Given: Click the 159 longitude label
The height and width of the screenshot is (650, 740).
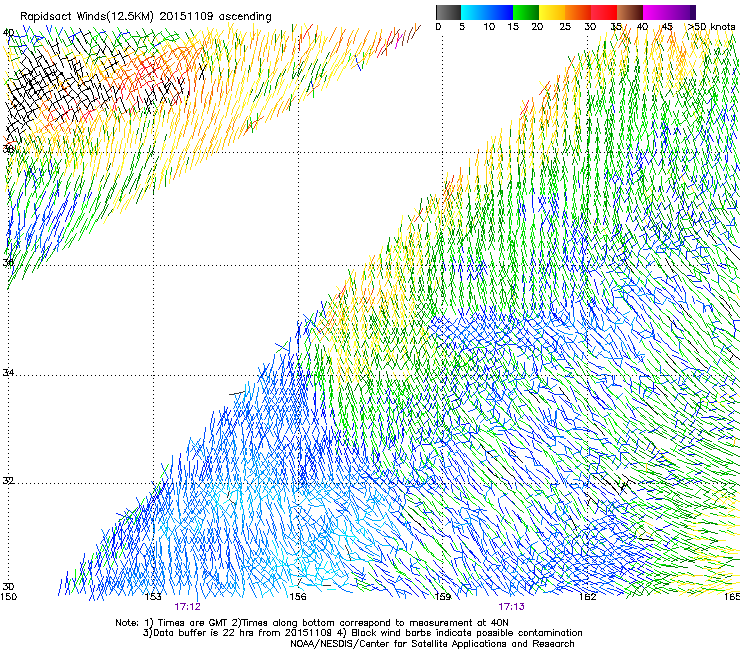Looking at the screenshot, I should tap(443, 597).
